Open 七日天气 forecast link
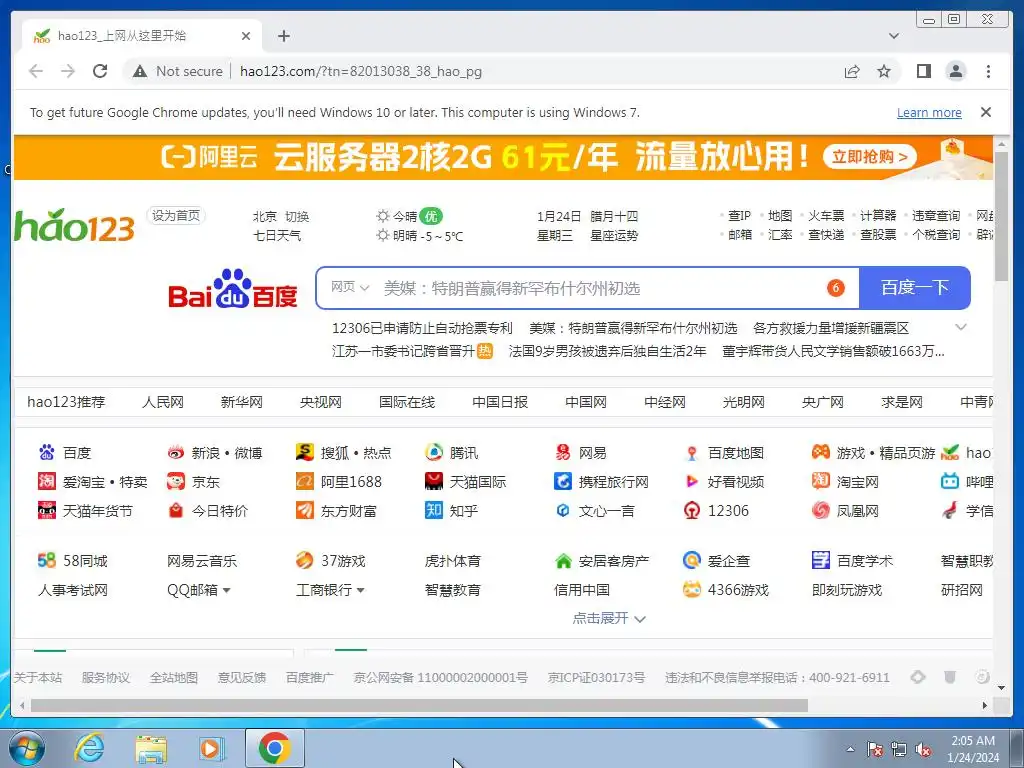This screenshot has height=768, width=1024. (277, 235)
